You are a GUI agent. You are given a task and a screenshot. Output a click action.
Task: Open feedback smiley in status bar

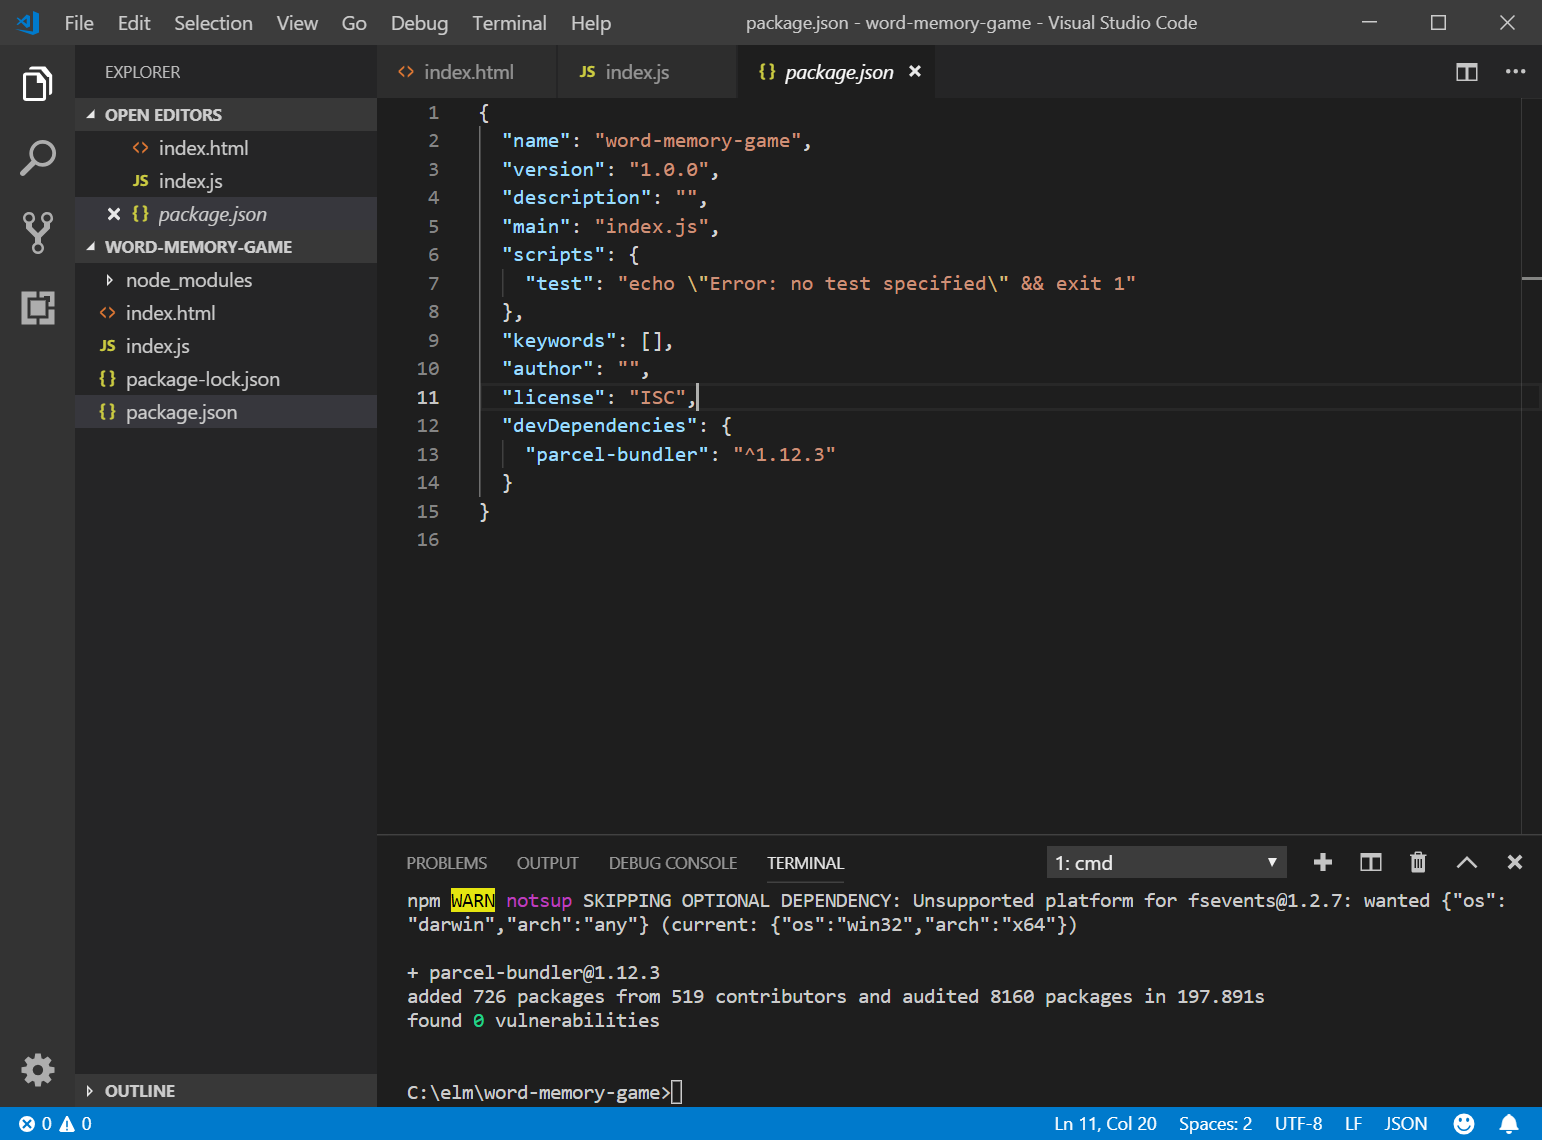pos(1464,1124)
